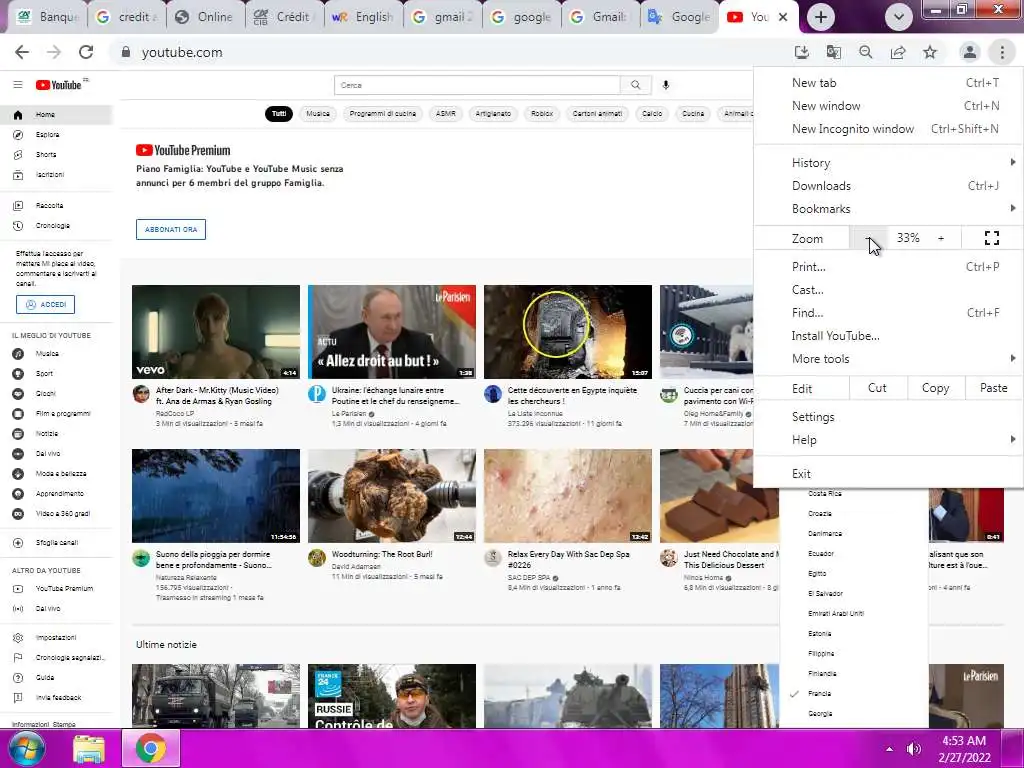The image size is (1024, 768).
Task: Expand the History submenu
Action: pos(889,163)
